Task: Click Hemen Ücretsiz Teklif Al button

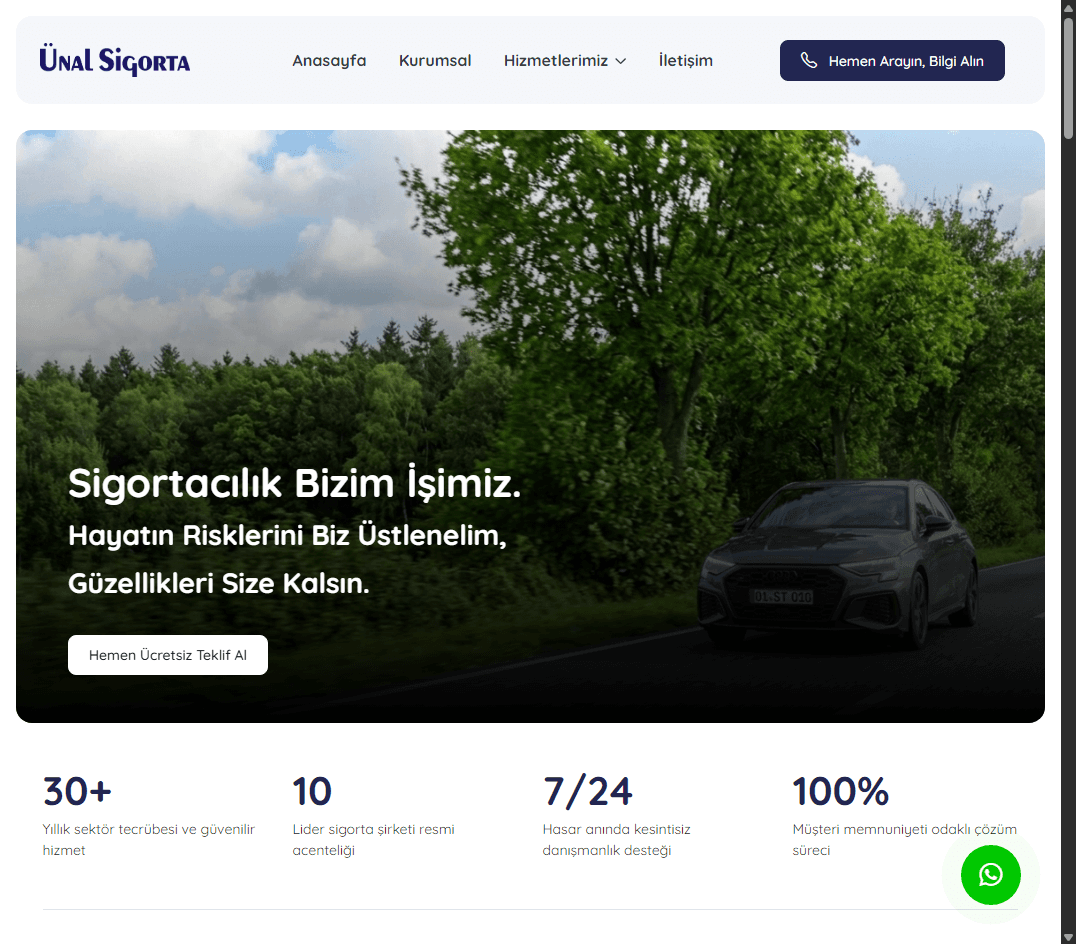Action: 168,655
